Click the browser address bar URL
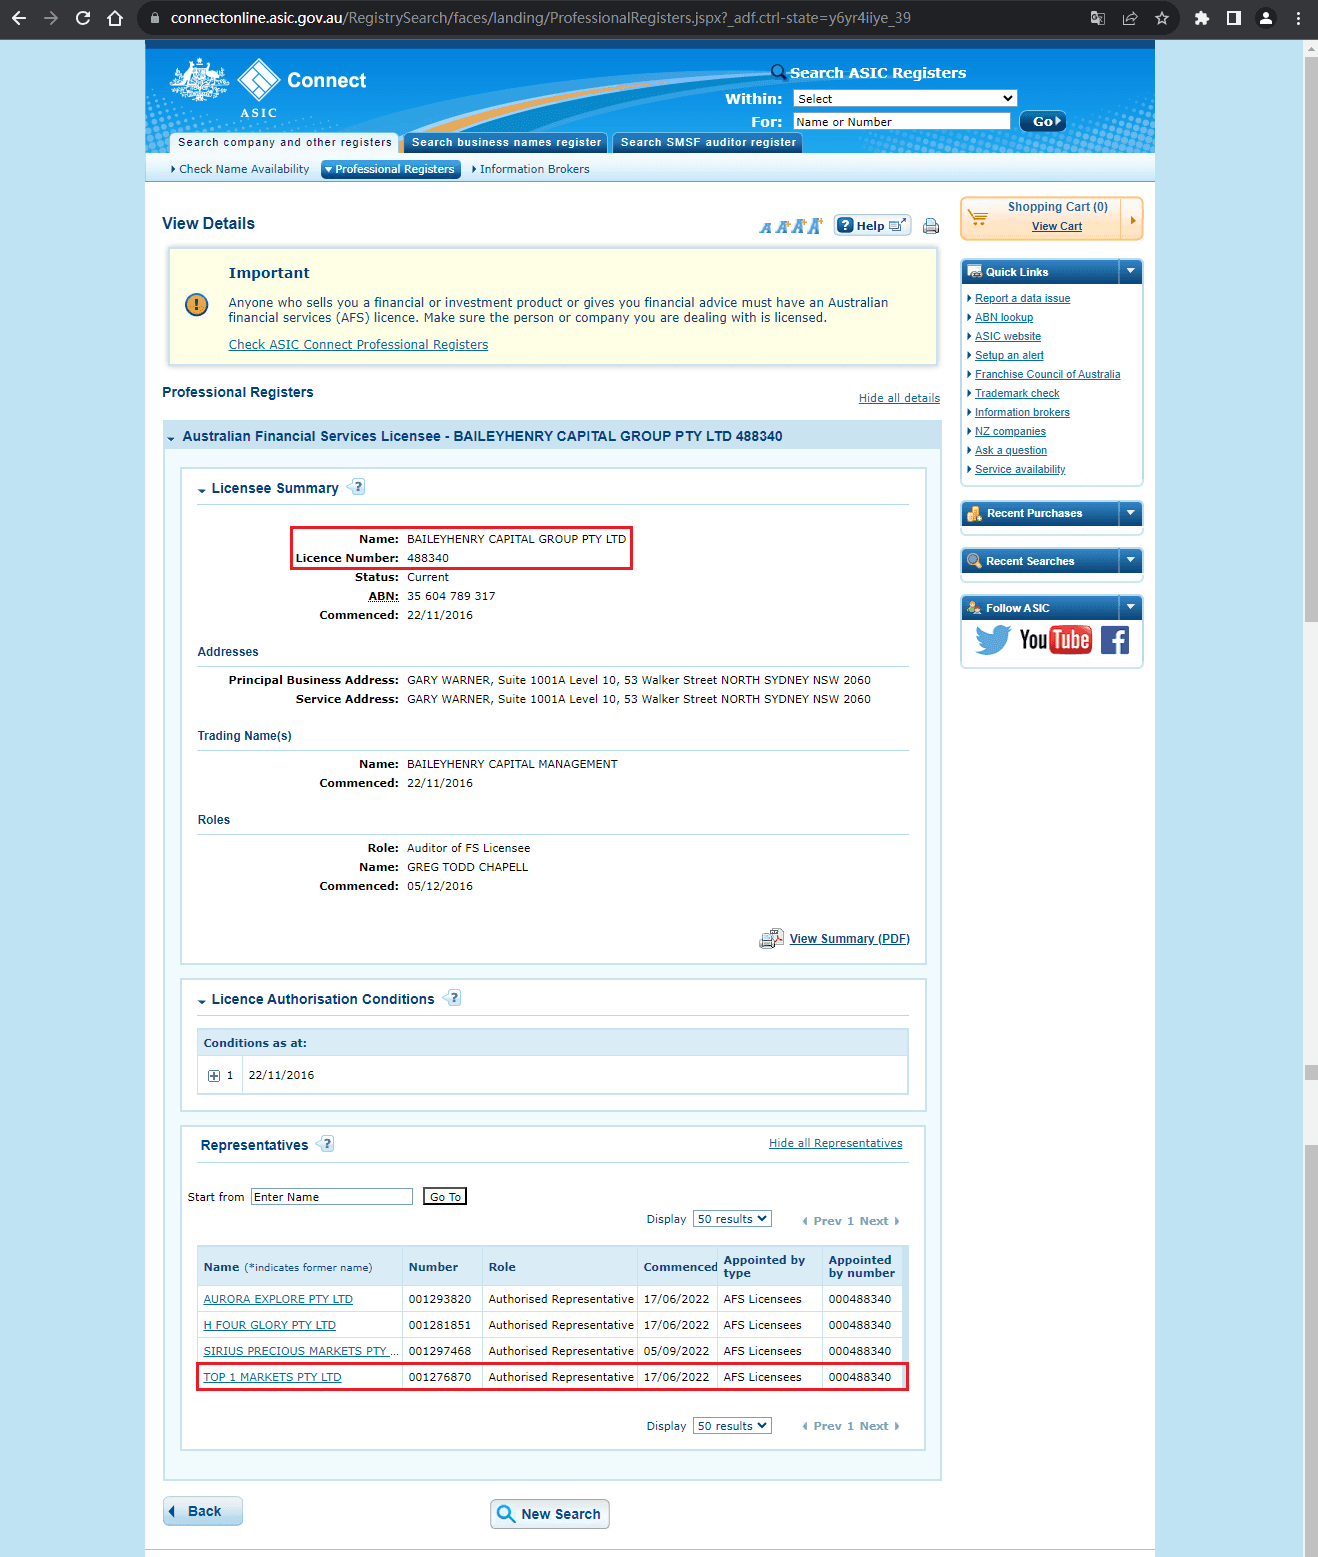Viewport: 1318px width, 1557px height. pos(540,18)
